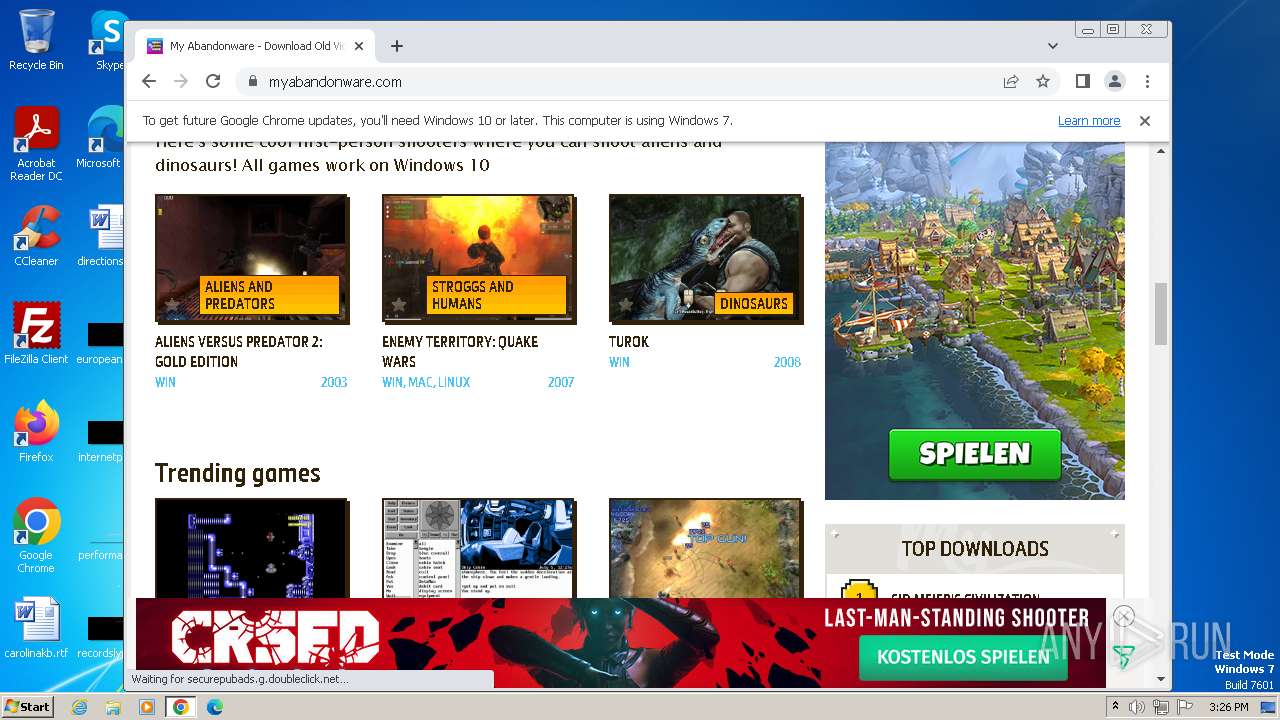This screenshot has height=720, width=1280.
Task: Bookmark this page with the star icon
Action: (x=1043, y=82)
